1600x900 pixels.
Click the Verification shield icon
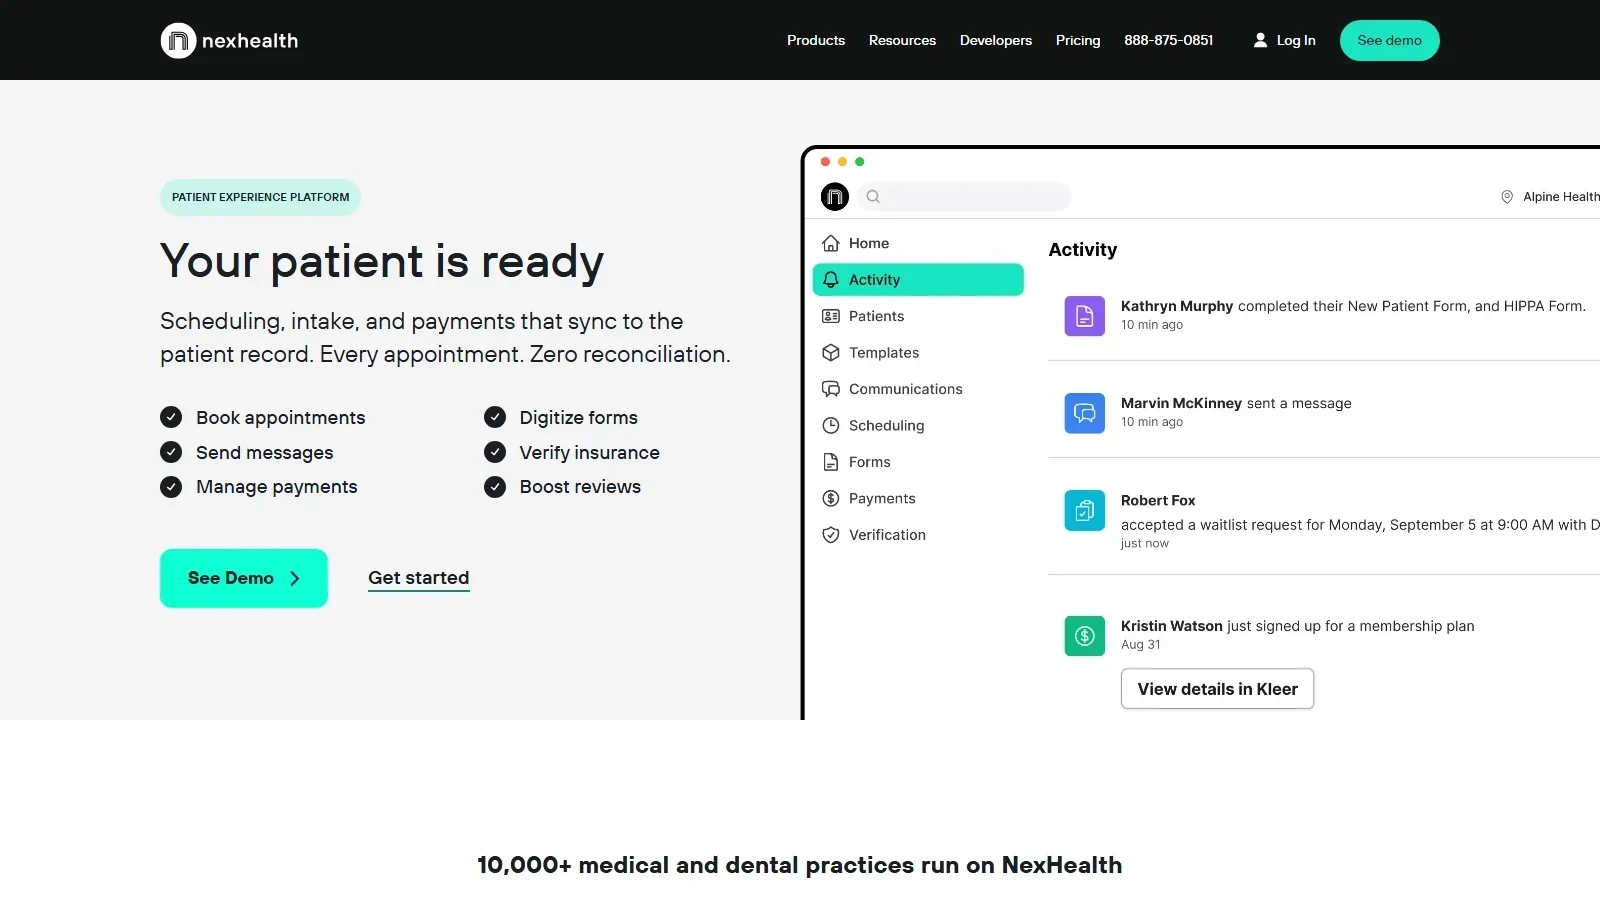[831, 535]
